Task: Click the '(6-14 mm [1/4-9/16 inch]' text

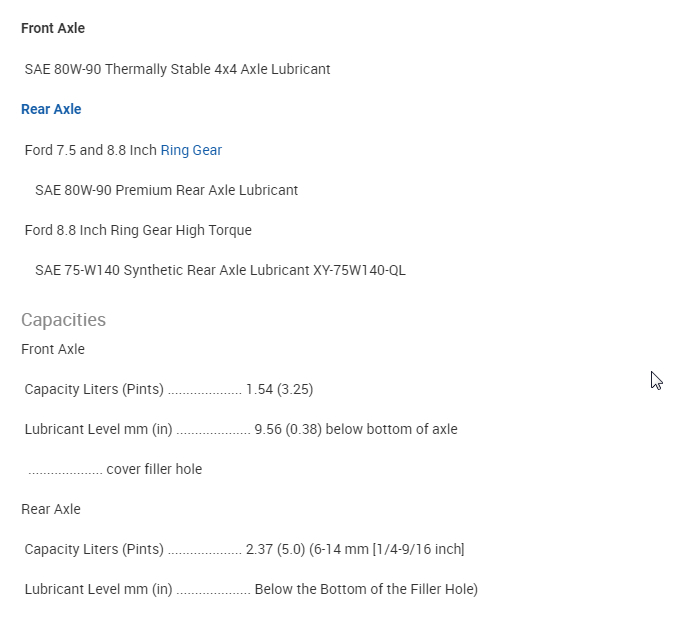Action: tap(386, 549)
